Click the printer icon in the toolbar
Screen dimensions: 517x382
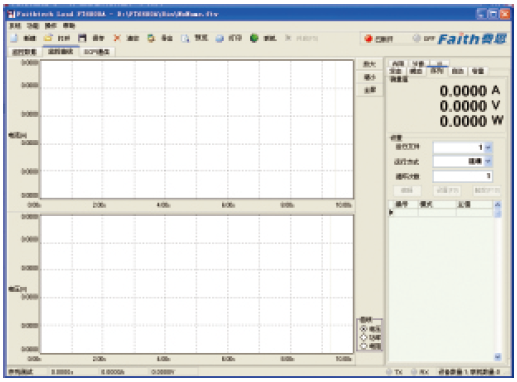coord(219,38)
